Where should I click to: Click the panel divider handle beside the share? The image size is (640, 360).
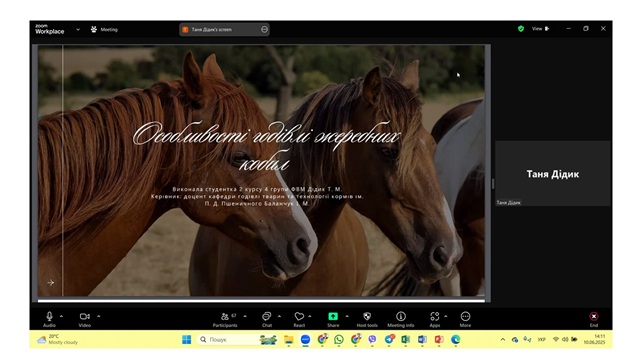pyautogui.click(x=493, y=184)
